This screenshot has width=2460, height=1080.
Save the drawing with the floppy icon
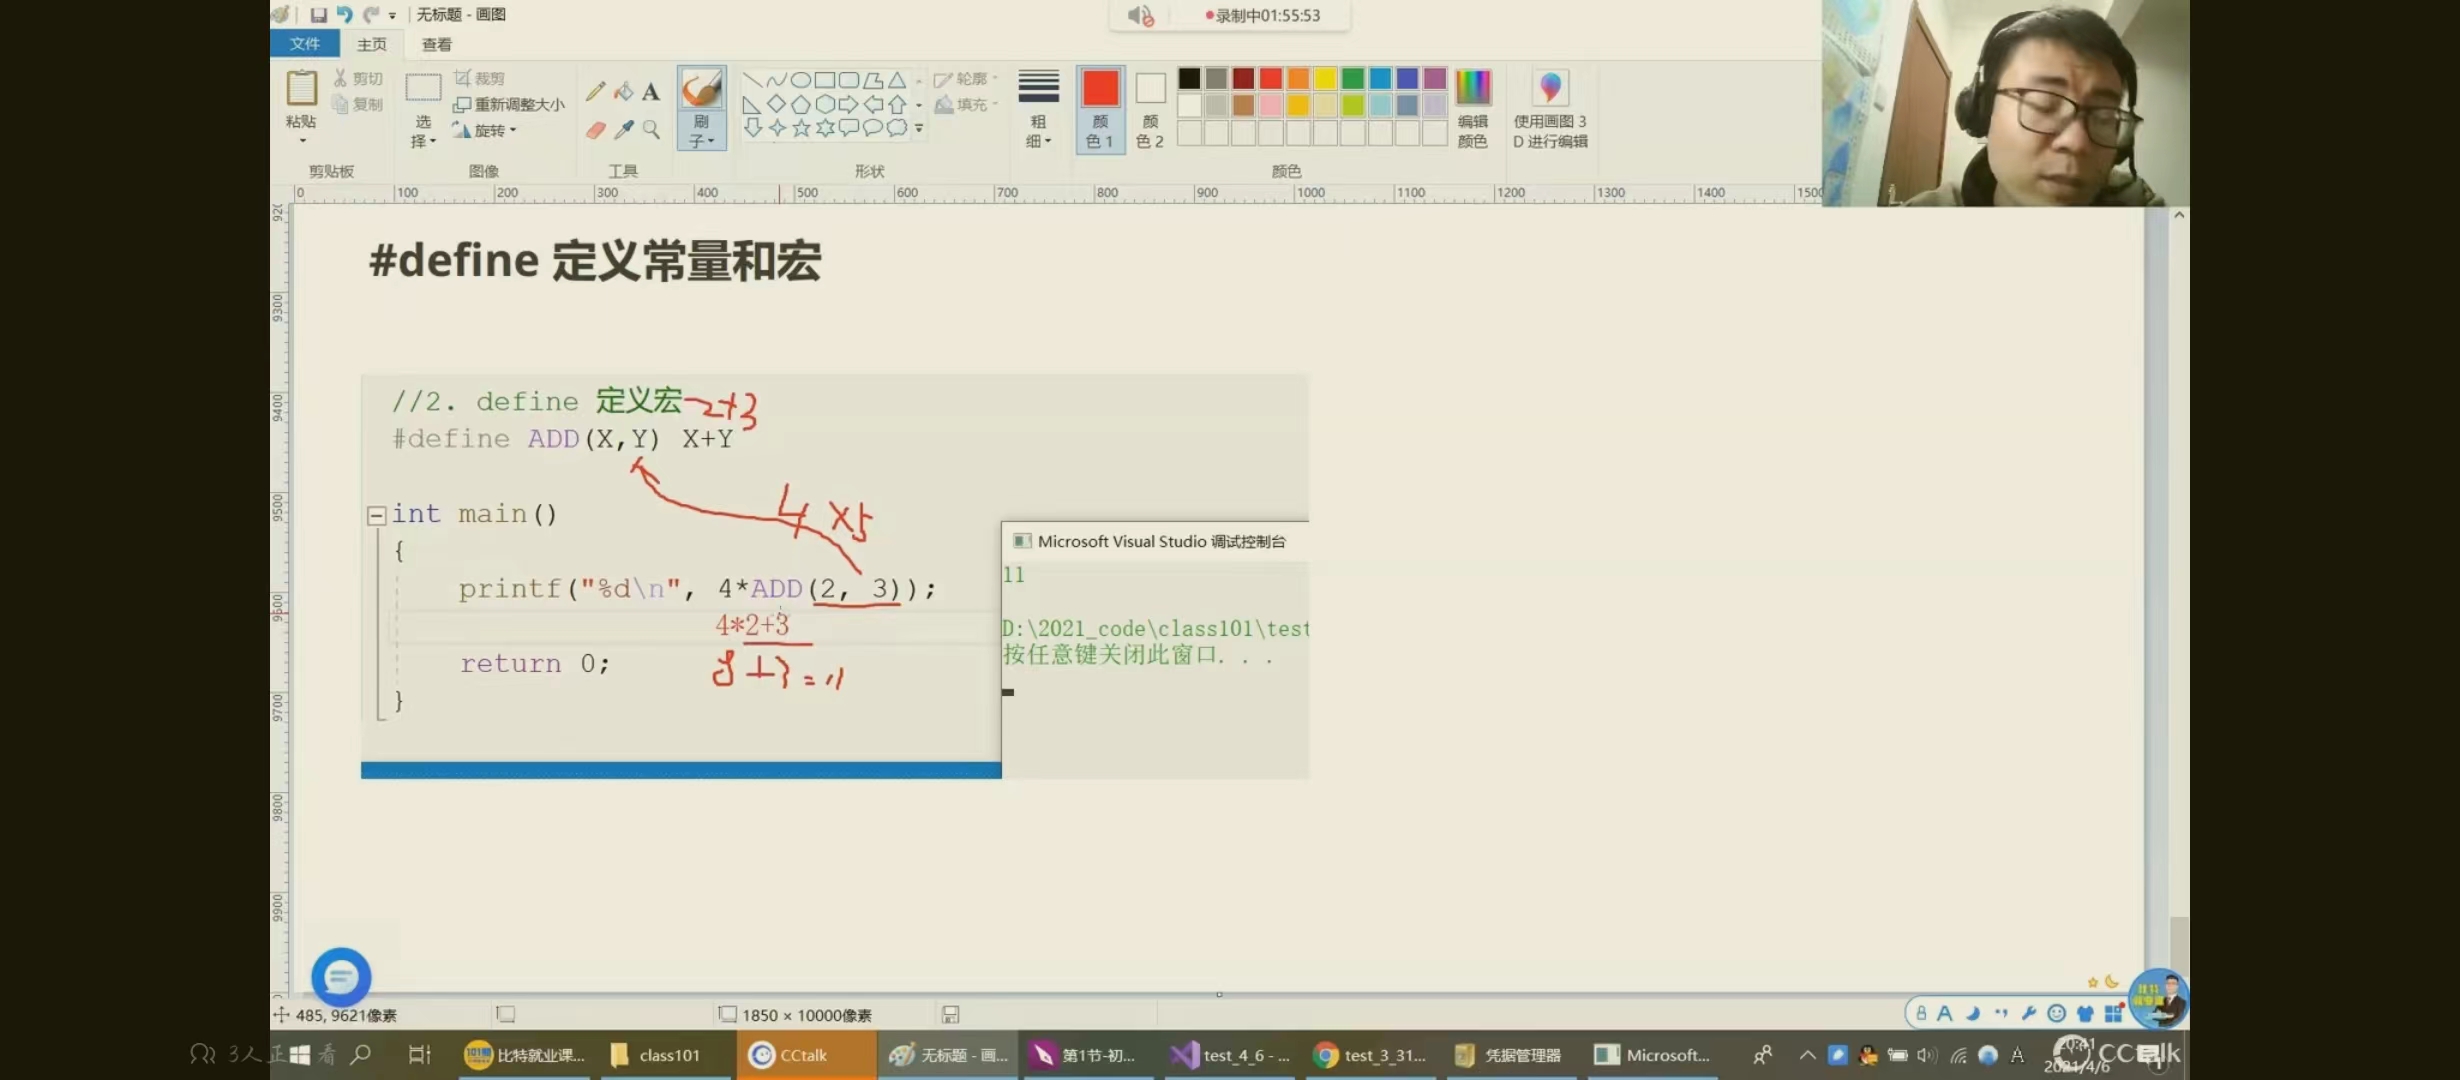point(318,14)
